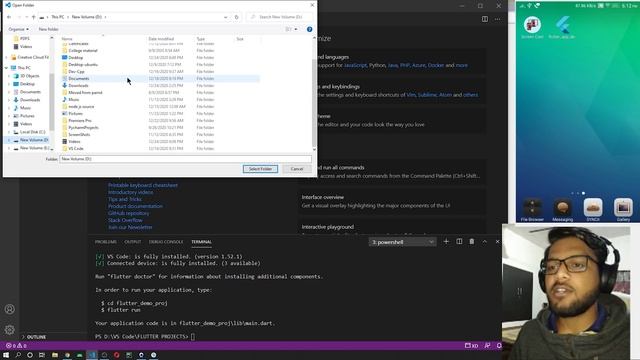Viewport: 640px width, 360px height.
Task: Expand New Volume (D:) tree node
Action: (x=9, y=140)
